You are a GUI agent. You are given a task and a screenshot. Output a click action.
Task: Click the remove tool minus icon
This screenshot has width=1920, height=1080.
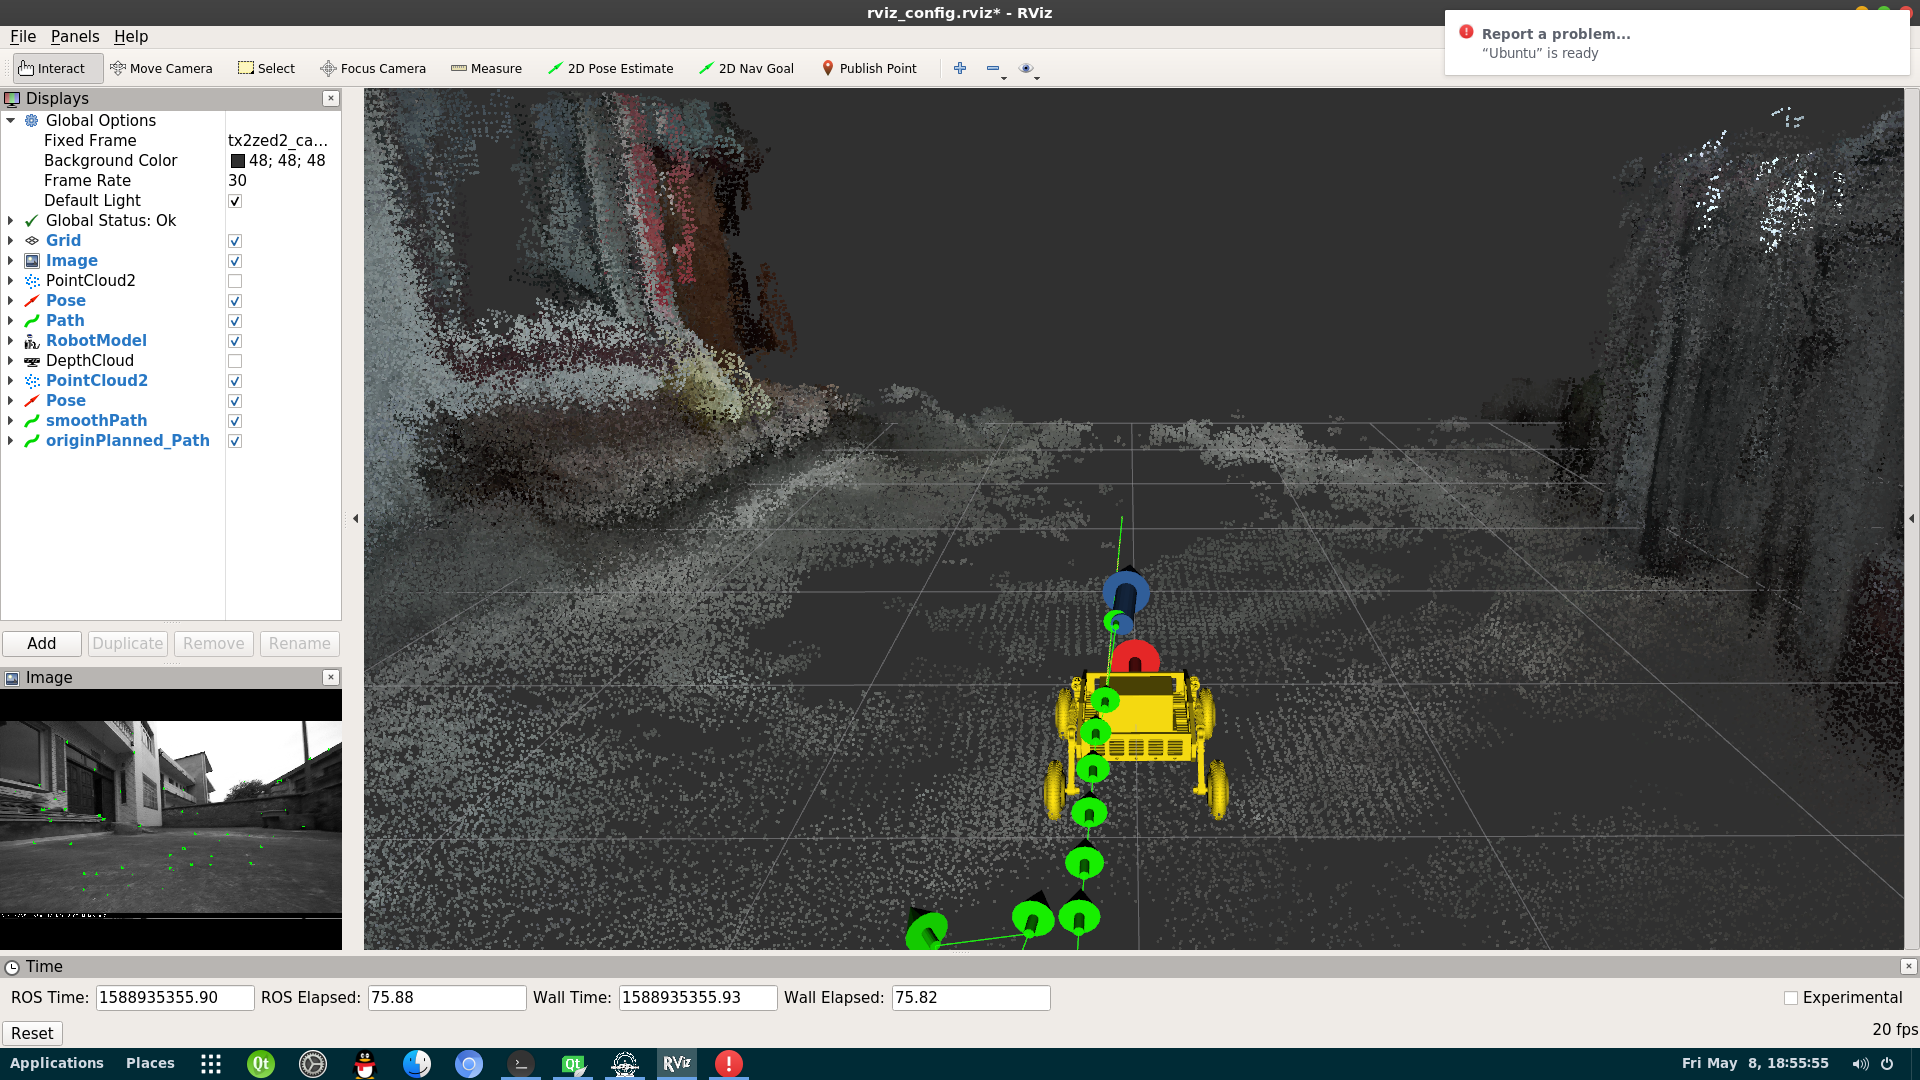[993, 68]
